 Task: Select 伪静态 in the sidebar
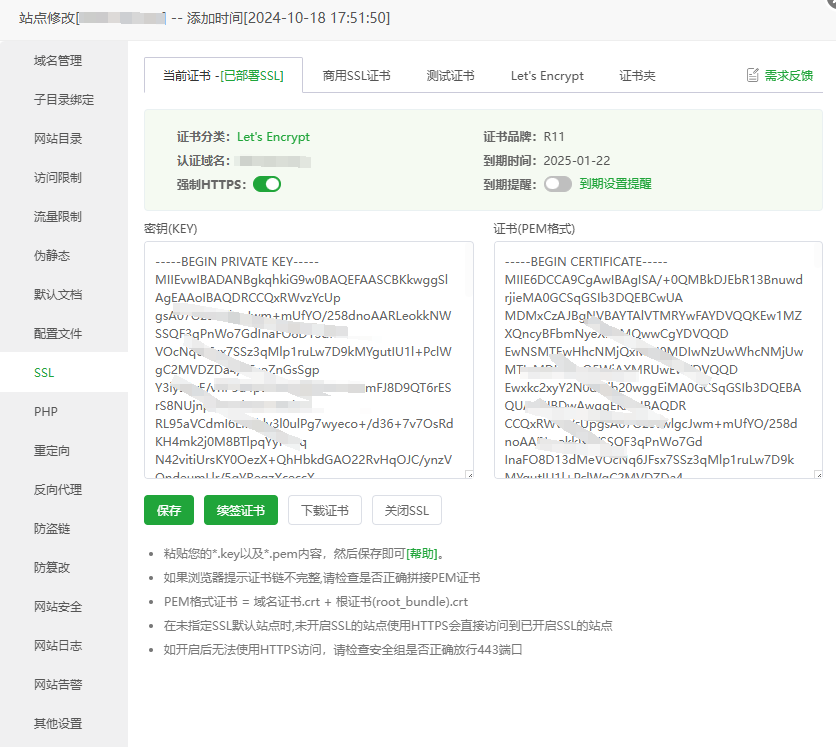coord(52,255)
